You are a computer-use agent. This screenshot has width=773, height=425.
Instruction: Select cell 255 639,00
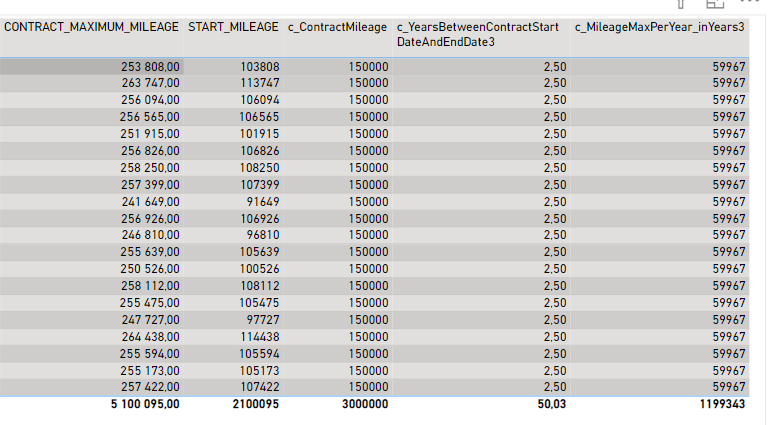(150, 252)
